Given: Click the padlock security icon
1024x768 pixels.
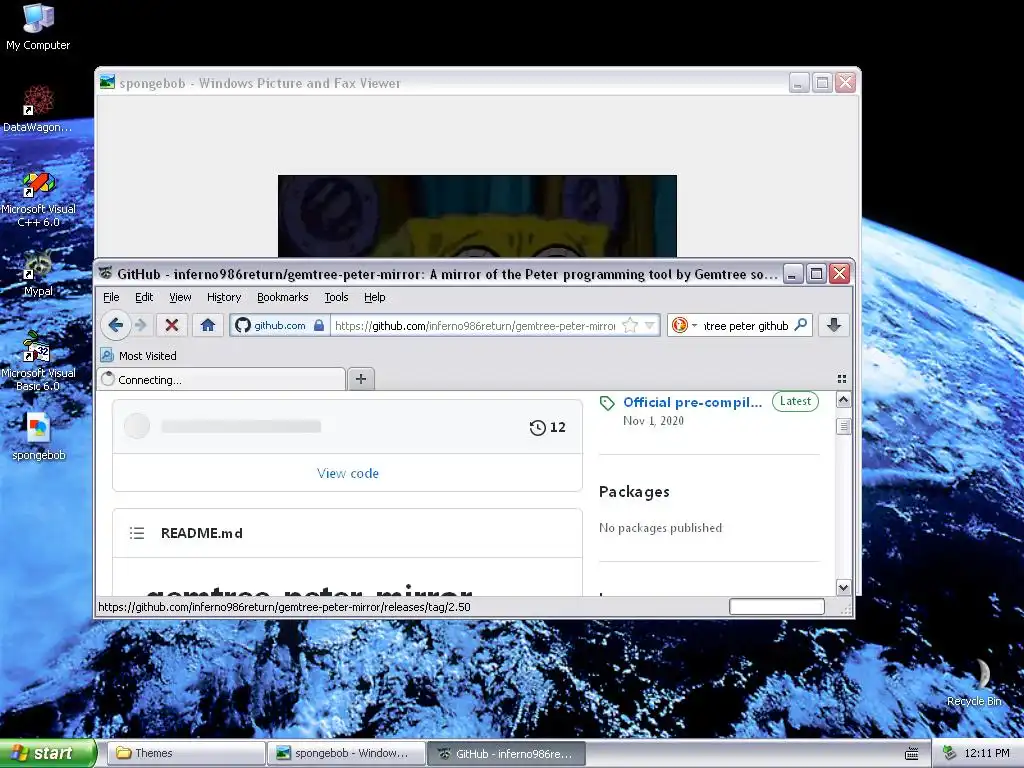Looking at the screenshot, I should (319, 325).
